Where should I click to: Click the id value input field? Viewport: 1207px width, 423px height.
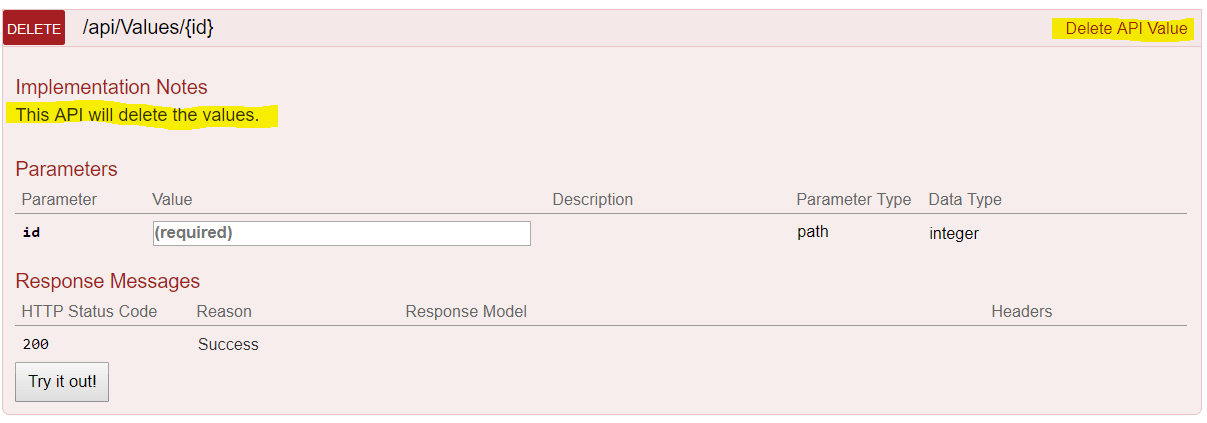pos(341,233)
